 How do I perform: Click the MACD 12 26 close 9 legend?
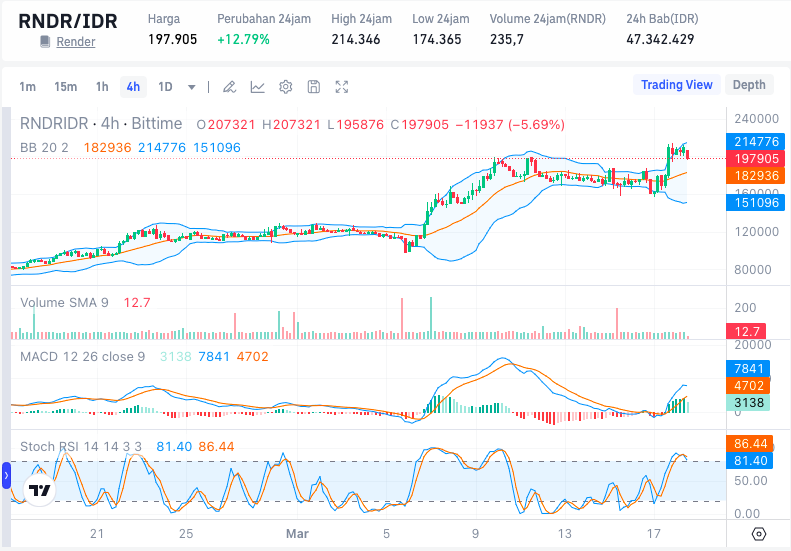[83, 356]
